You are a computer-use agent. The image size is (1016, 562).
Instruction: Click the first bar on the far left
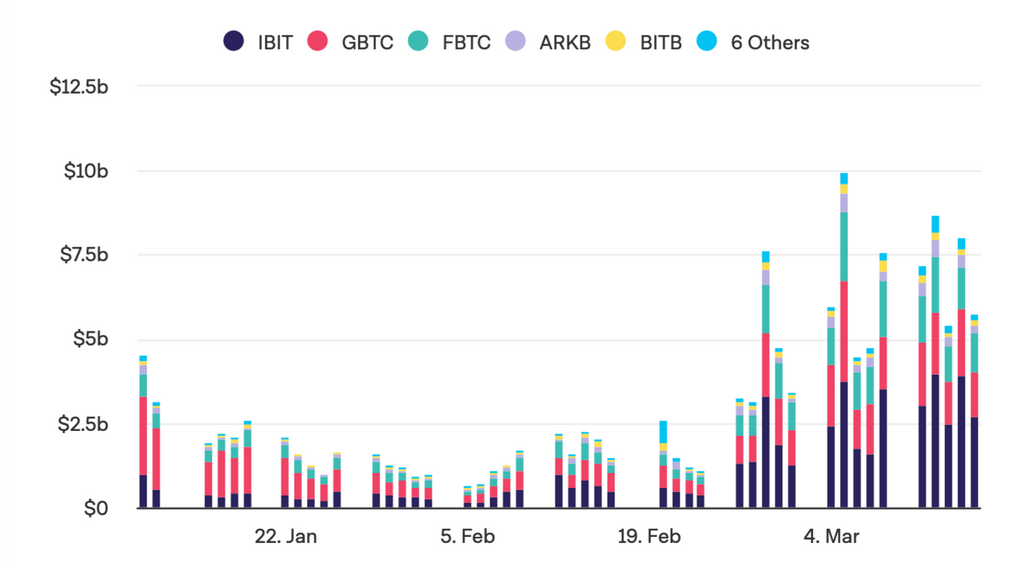(x=143, y=432)
